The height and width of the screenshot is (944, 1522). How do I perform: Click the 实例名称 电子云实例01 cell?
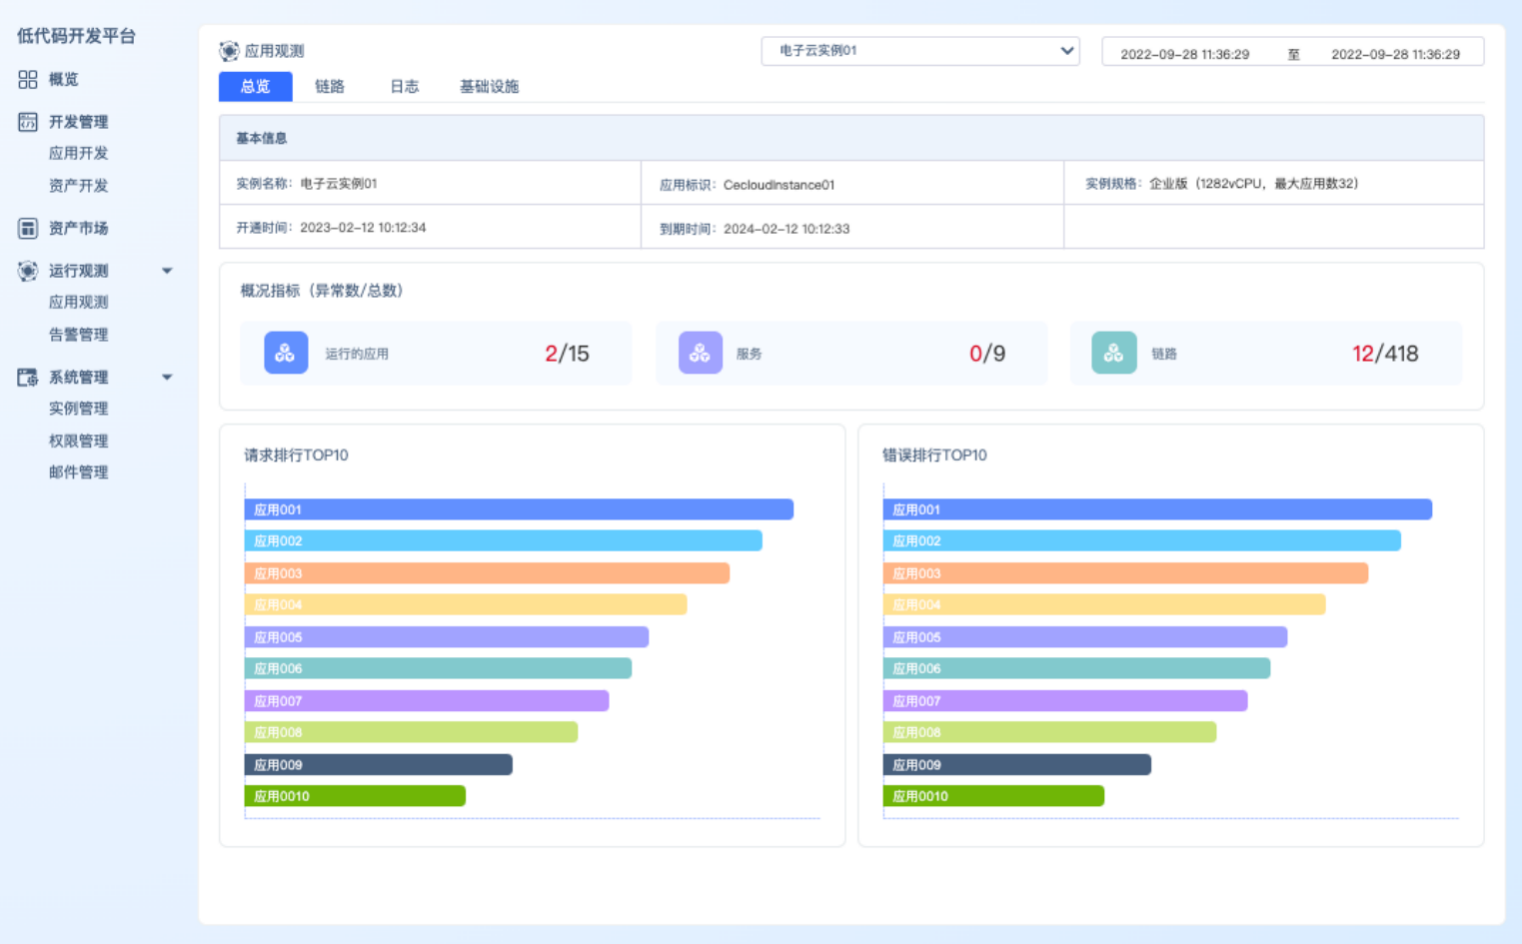click(430, 183)
